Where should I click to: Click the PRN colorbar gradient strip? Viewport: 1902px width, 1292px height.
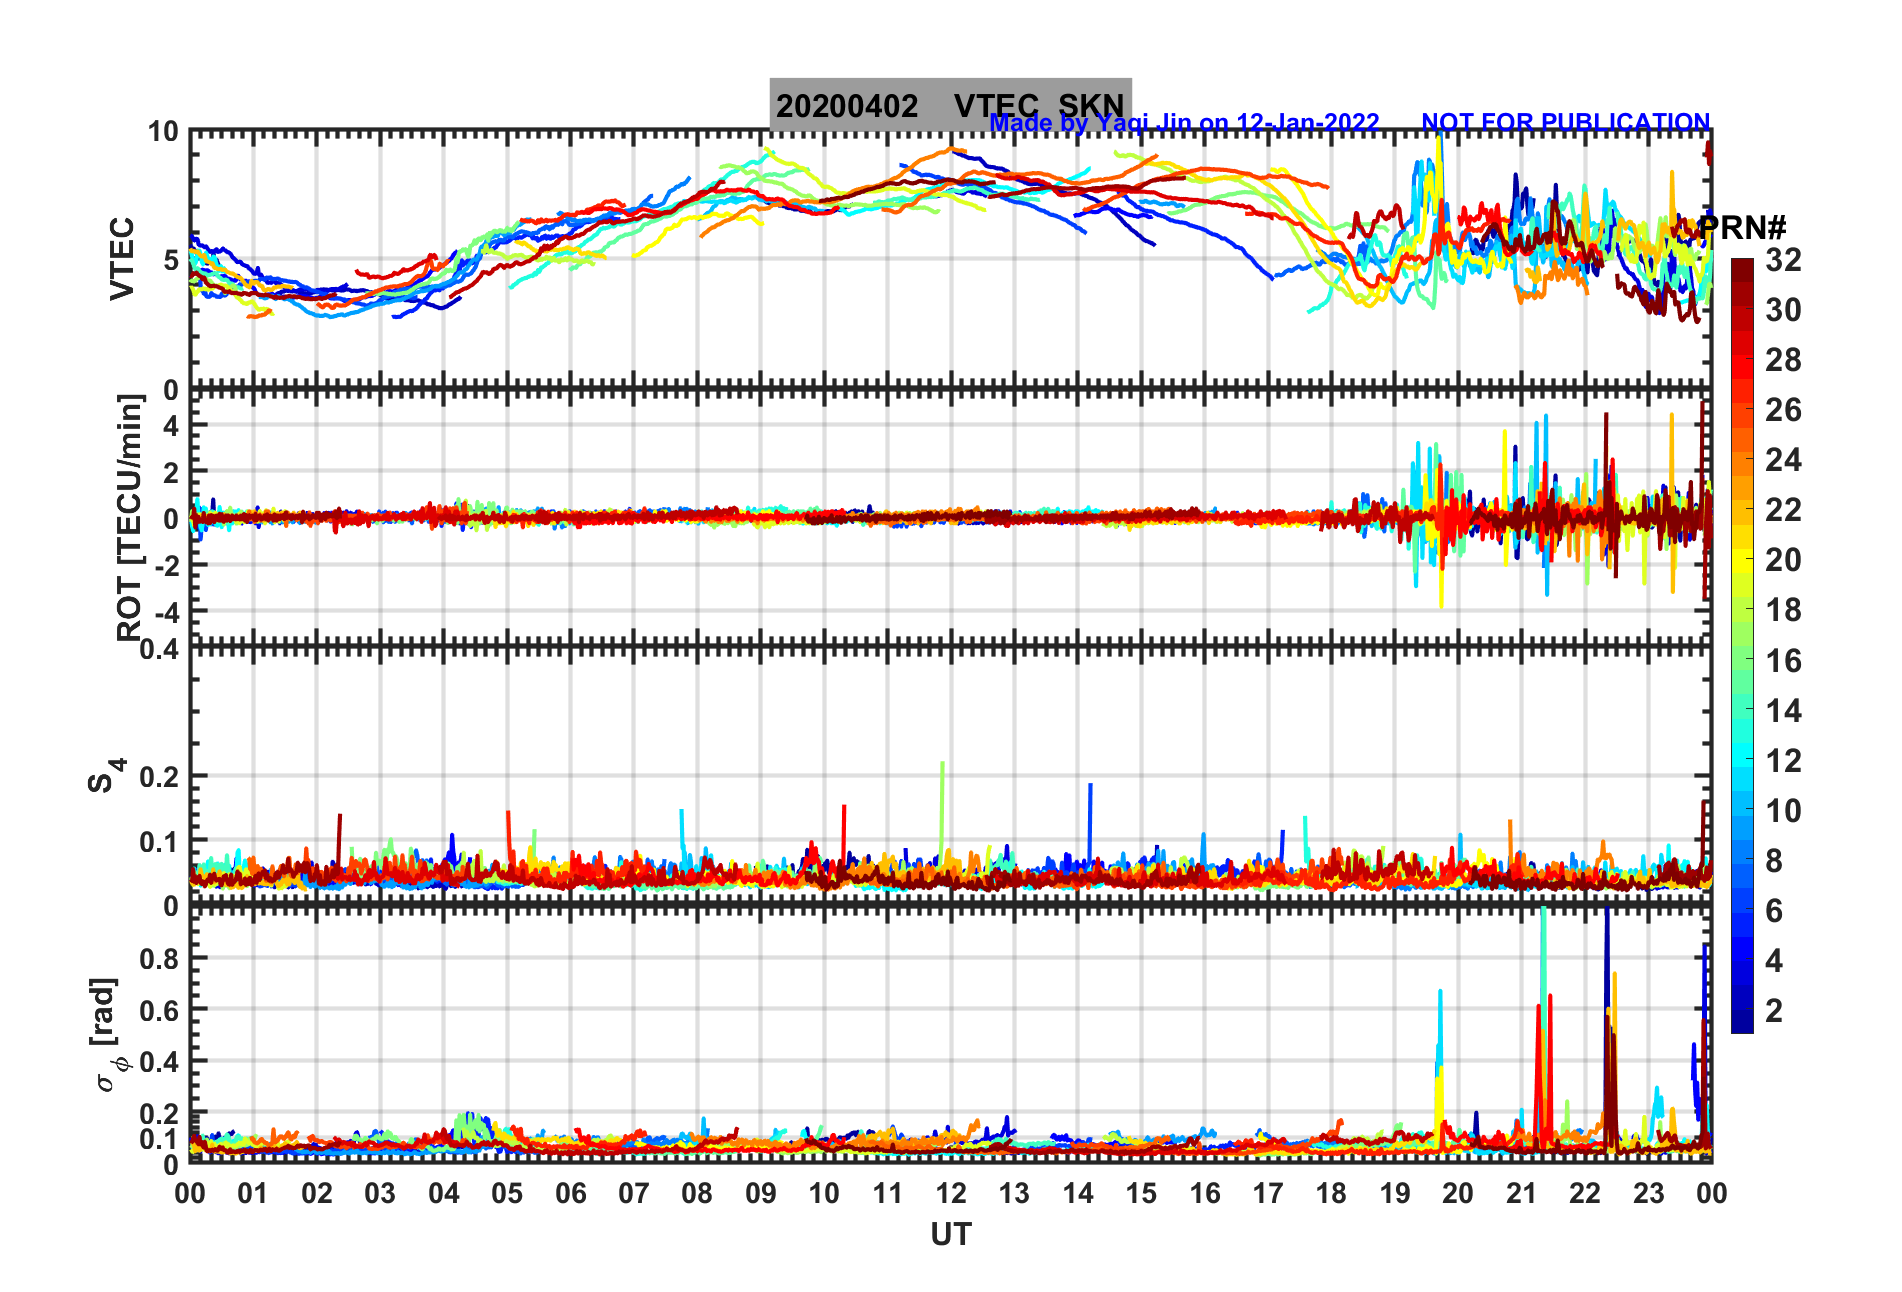pyautogui.click(x=1742, y=646)
